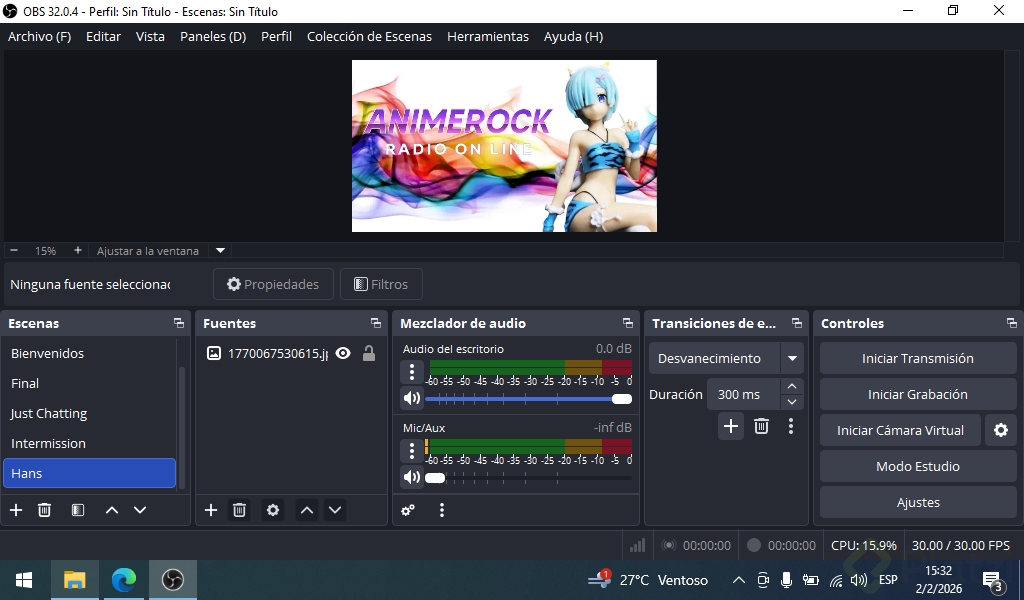Remove selected scene with trash icon

[44, 510]
